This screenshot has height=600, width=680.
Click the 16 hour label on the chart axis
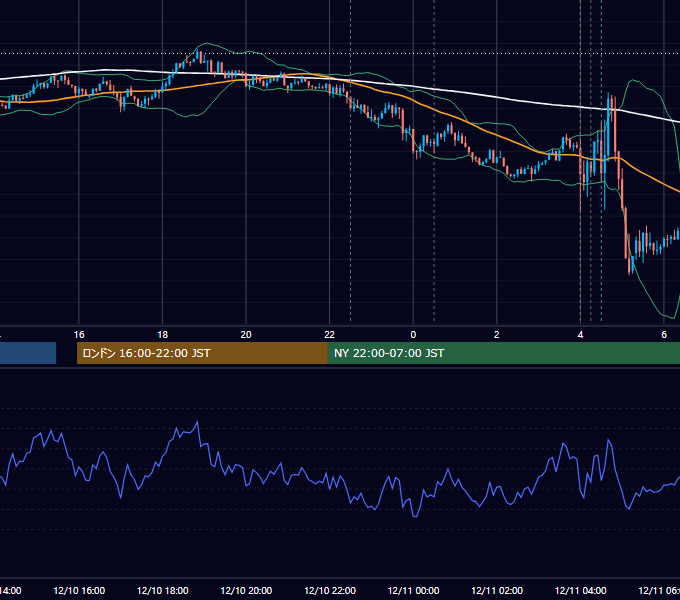[x=79, y=335]
